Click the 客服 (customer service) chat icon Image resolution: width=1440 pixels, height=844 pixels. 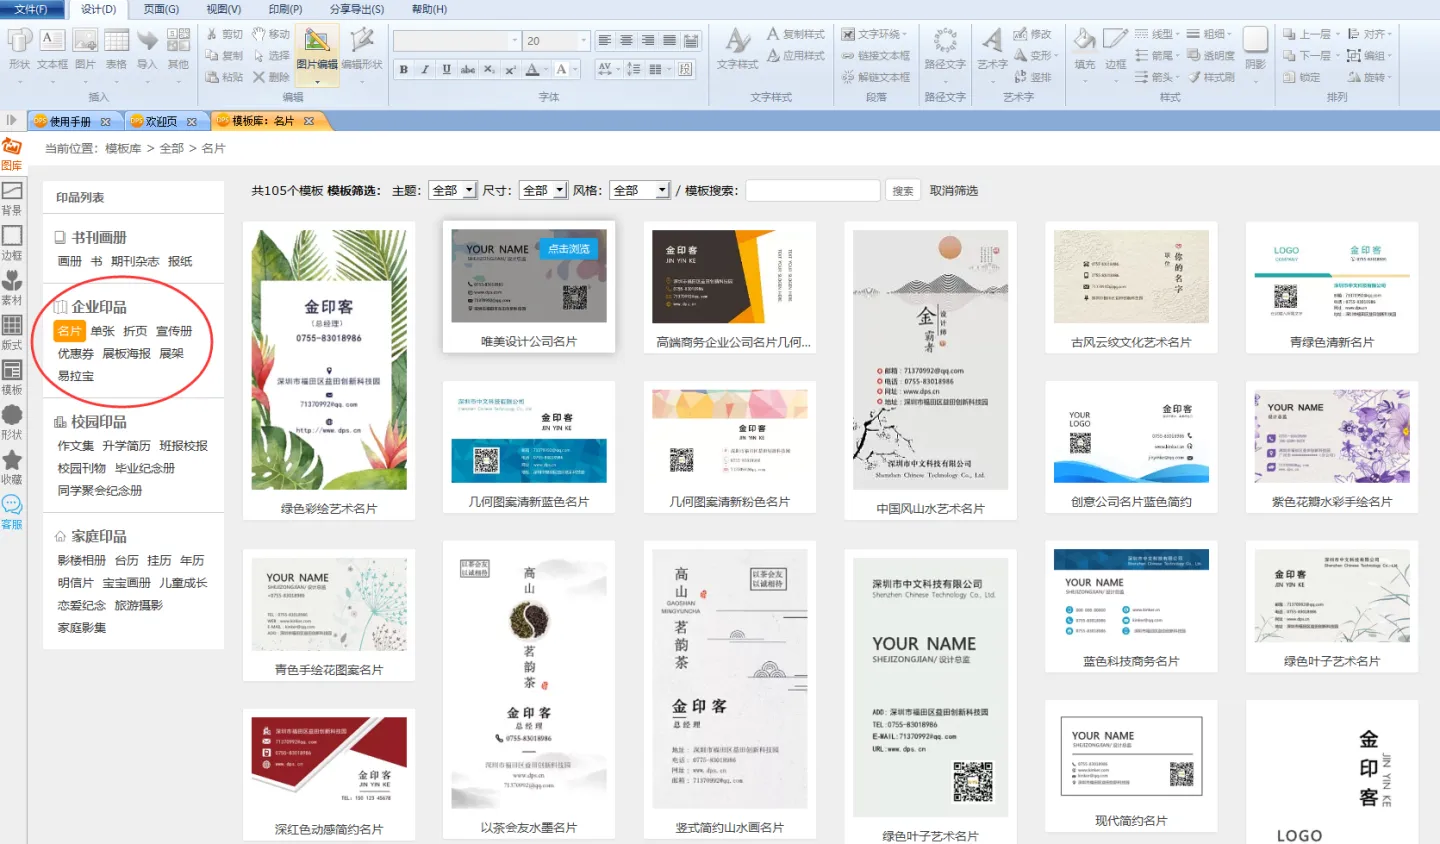(x=12, y=511)
